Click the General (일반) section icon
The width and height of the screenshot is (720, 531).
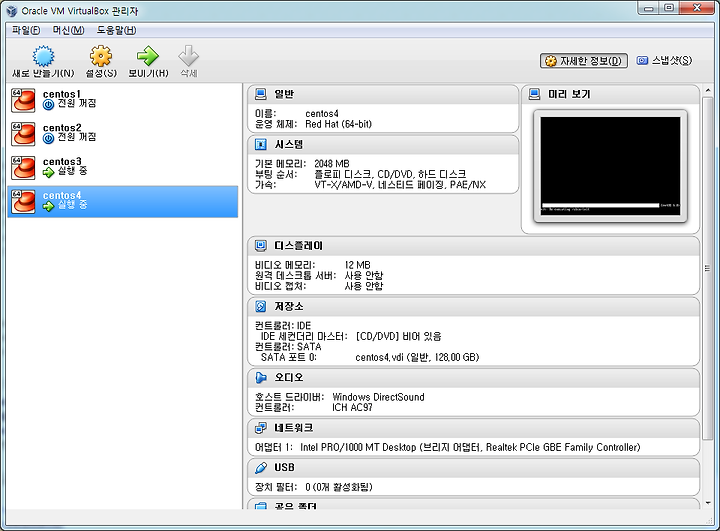click(x=261, y=94)
